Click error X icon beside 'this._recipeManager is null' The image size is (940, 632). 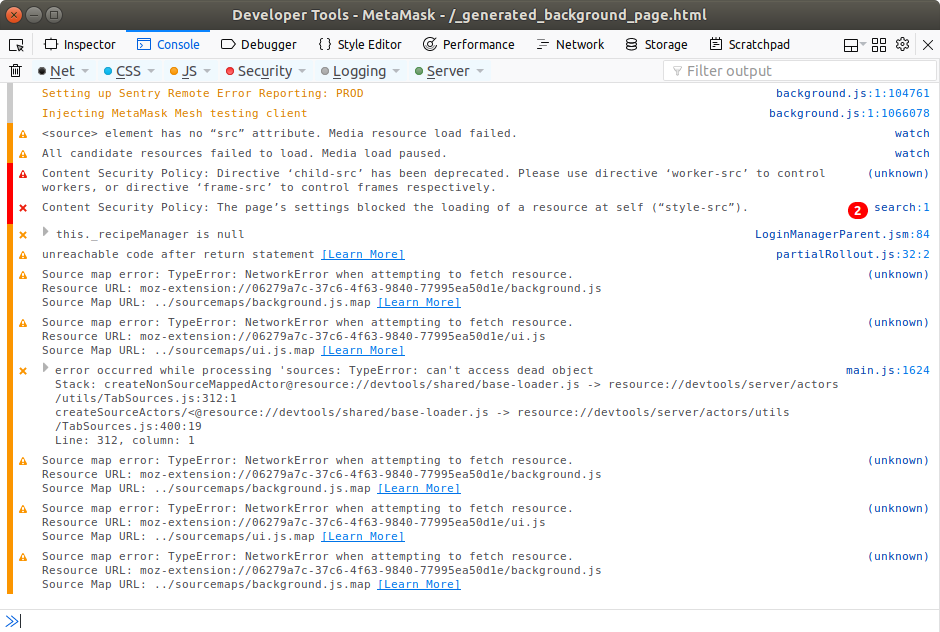coord(23,235)
